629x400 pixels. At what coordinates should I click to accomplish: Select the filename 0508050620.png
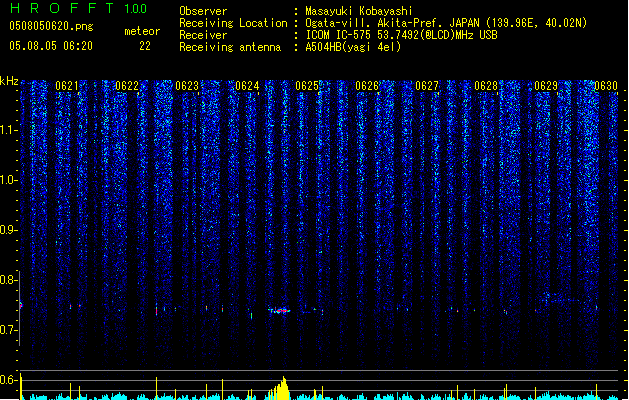coord(51,26)
